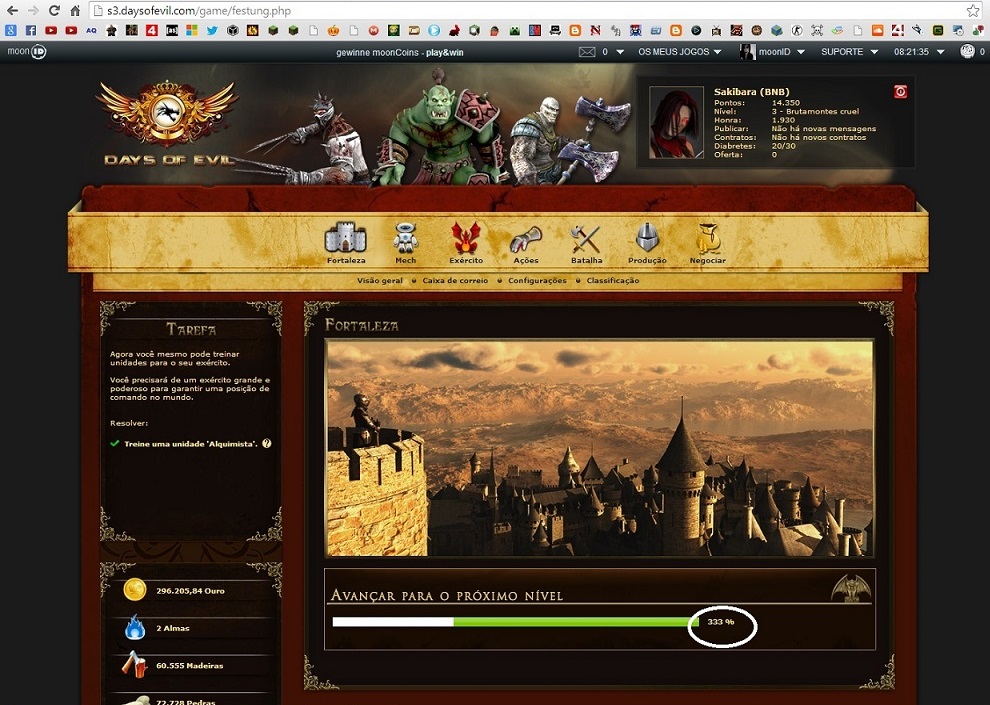Click the Fortaleza castle landscape image

pos(599,448)
